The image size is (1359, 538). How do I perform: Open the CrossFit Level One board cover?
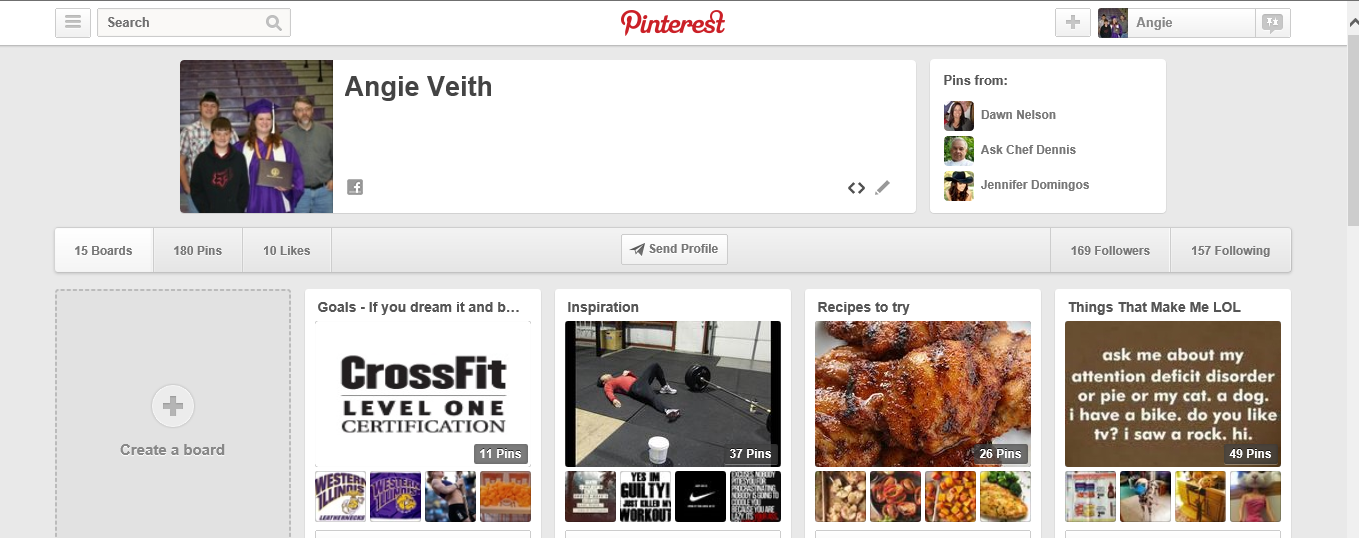423,394
